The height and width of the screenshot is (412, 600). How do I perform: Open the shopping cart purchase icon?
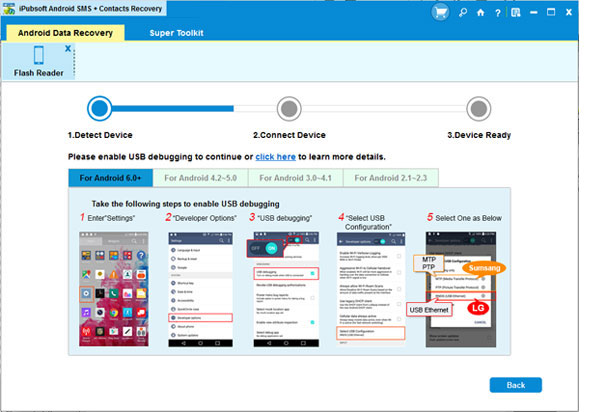(x=440, y=13)
